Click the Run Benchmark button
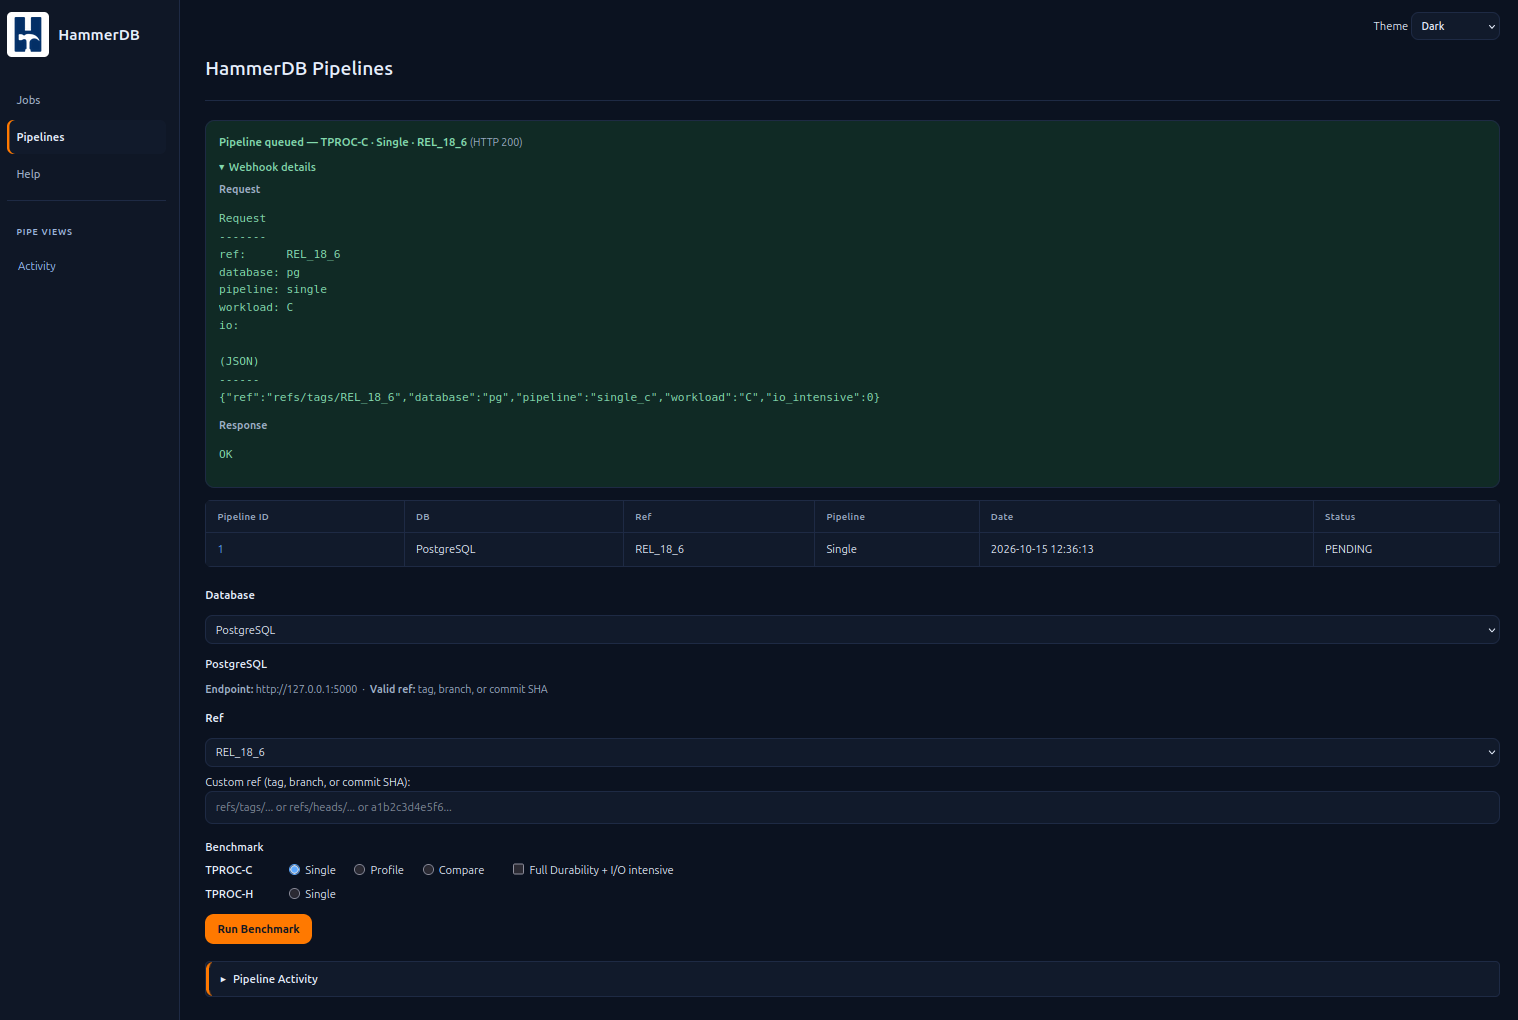Viewport: 1518px width, 1020px height. [258, 929]
